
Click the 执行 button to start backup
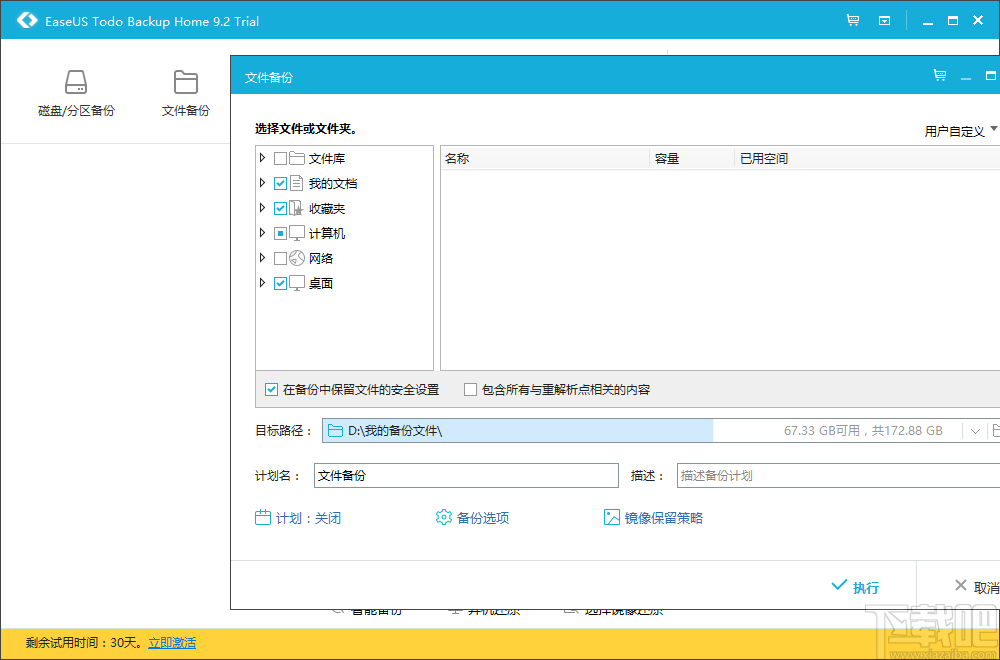pyautogui.click(x=856, y=587)
